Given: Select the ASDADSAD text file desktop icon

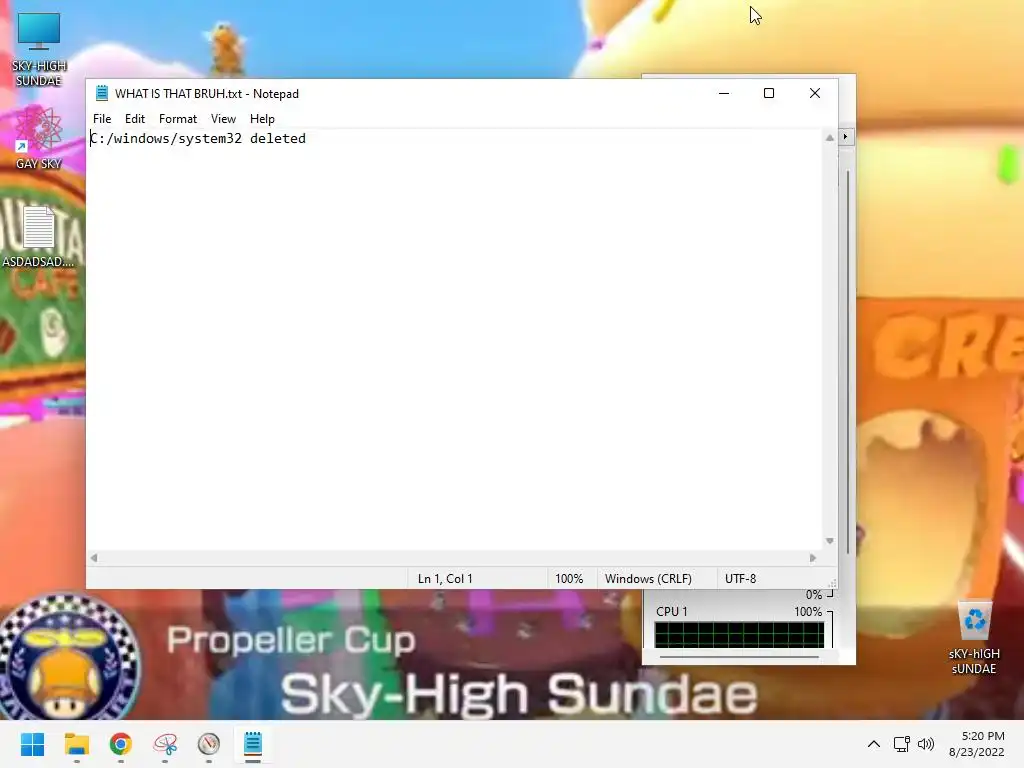Looking at the screenshot, I should point(39,236).
